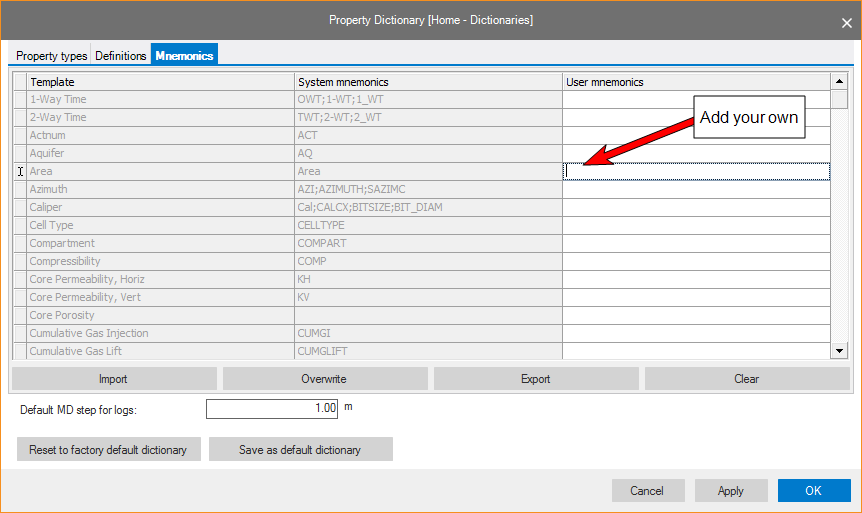Cancel the dialog changes
Screen dimensions: 862x513
click(x=647, y=491)
